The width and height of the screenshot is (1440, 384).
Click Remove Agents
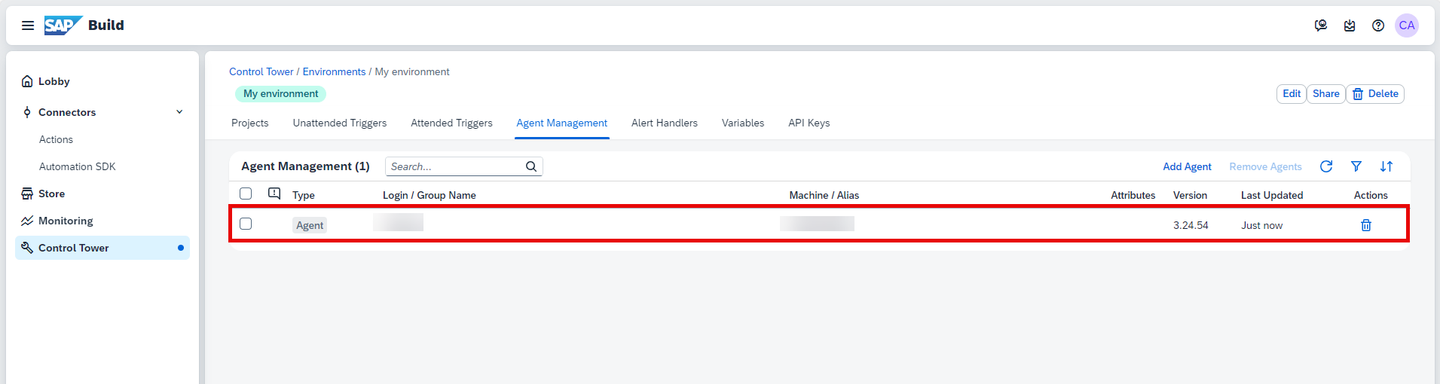[1266, 167]
